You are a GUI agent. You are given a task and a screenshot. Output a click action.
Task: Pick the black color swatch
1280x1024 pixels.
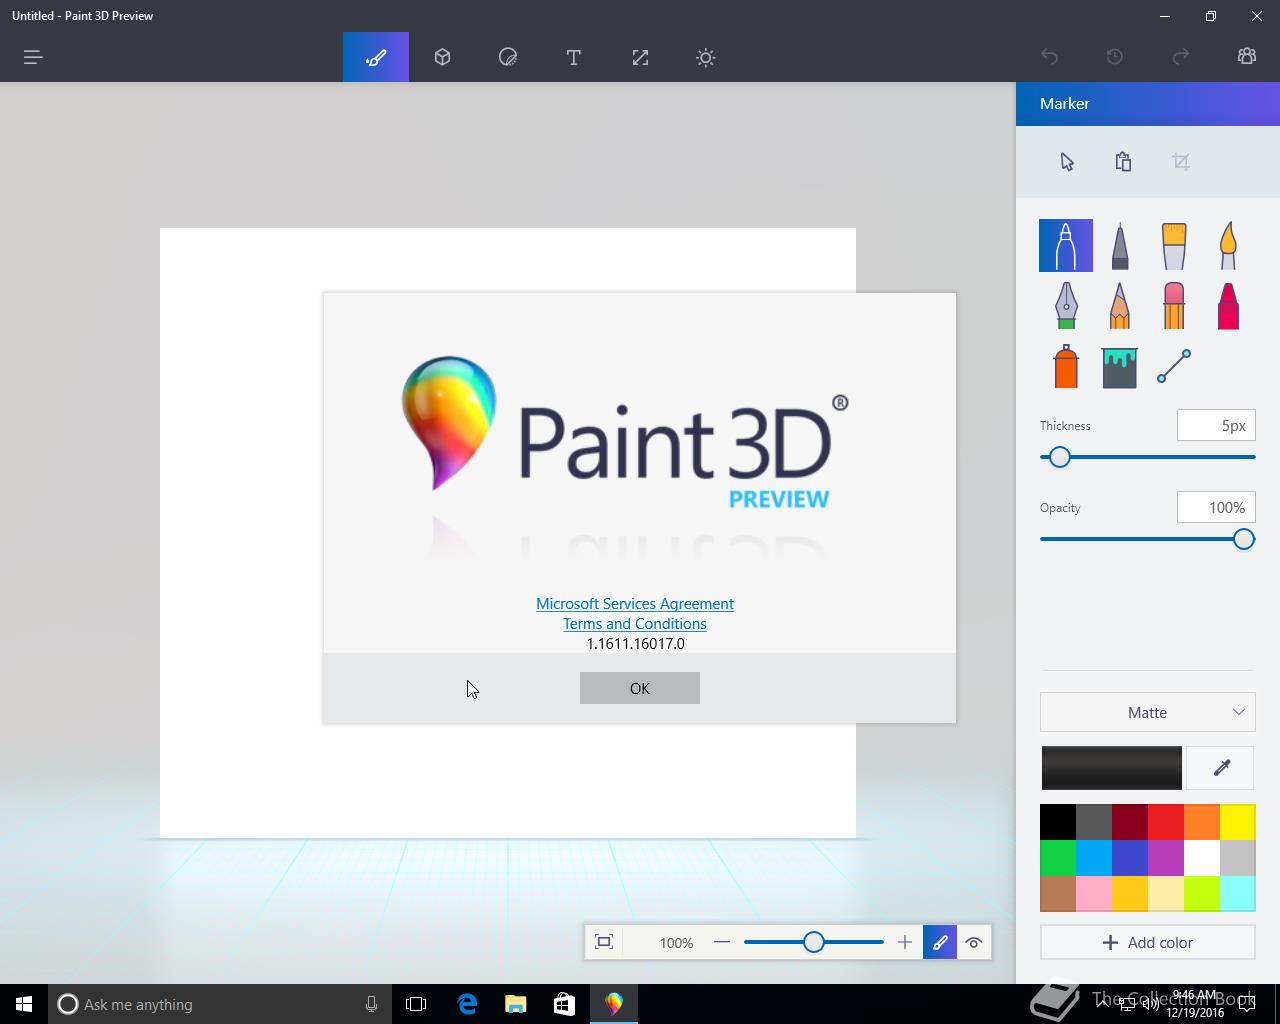(x=1058, y=822)
